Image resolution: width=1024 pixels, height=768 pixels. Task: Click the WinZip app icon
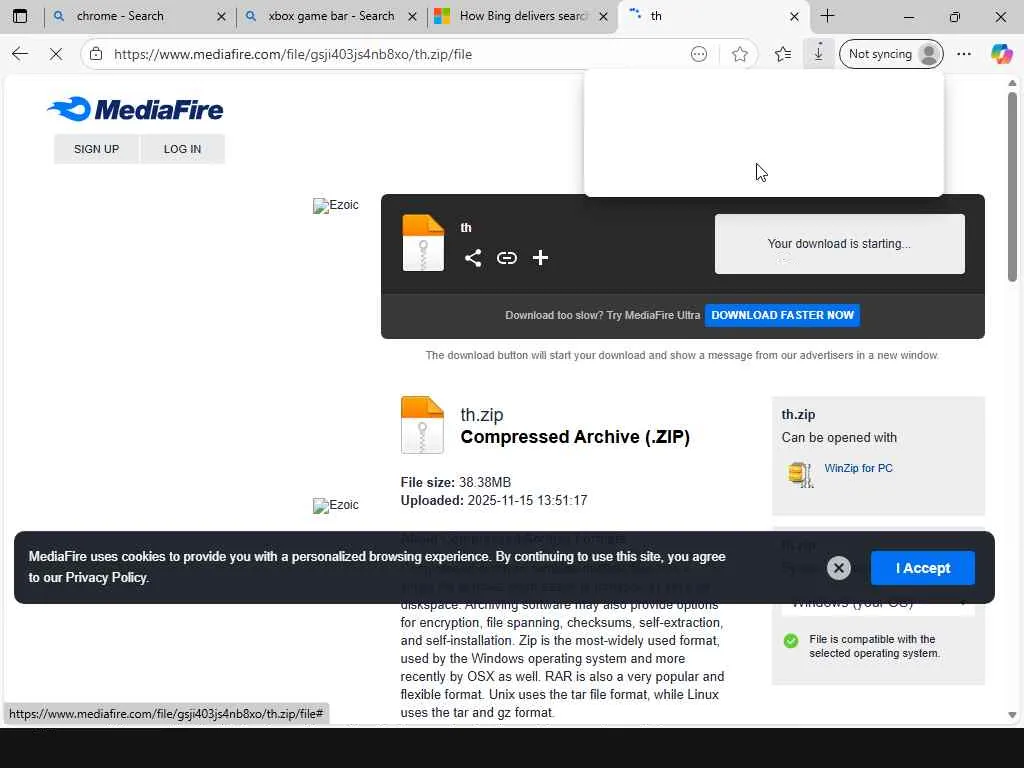(800, 475)
